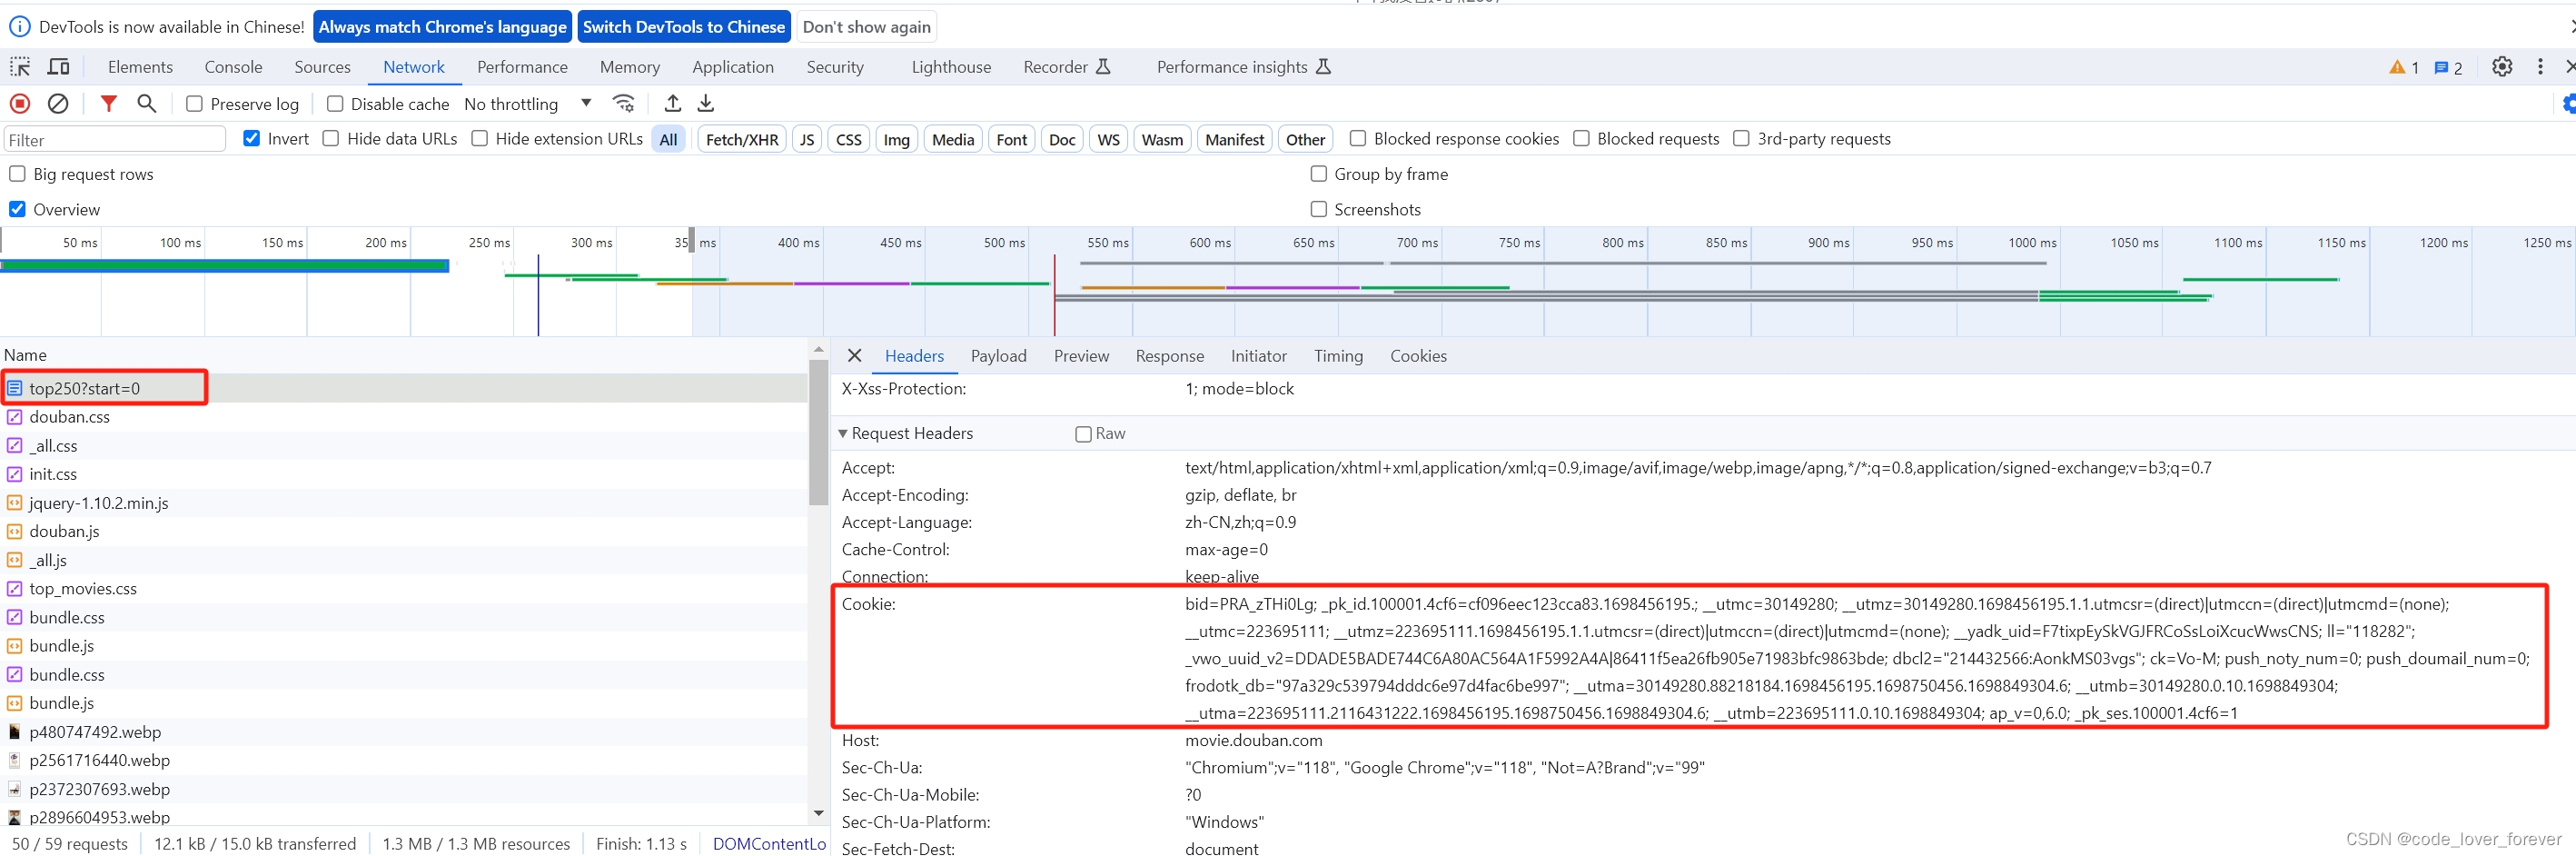Export HAR file download icon
This screenshot has height=856, width=2576.
pos(706,103)
